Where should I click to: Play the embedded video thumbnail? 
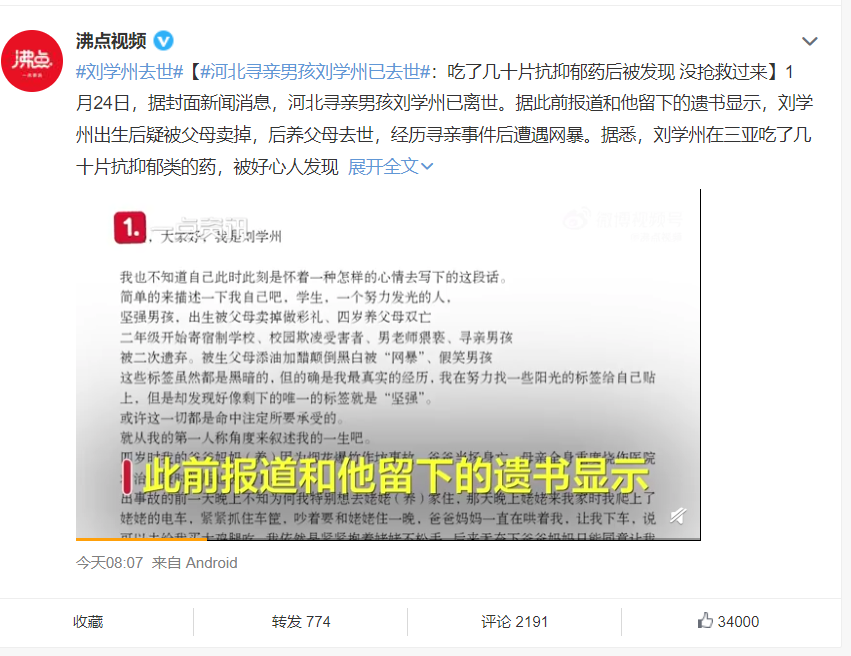pyautogui.click(x=388, y=365)
